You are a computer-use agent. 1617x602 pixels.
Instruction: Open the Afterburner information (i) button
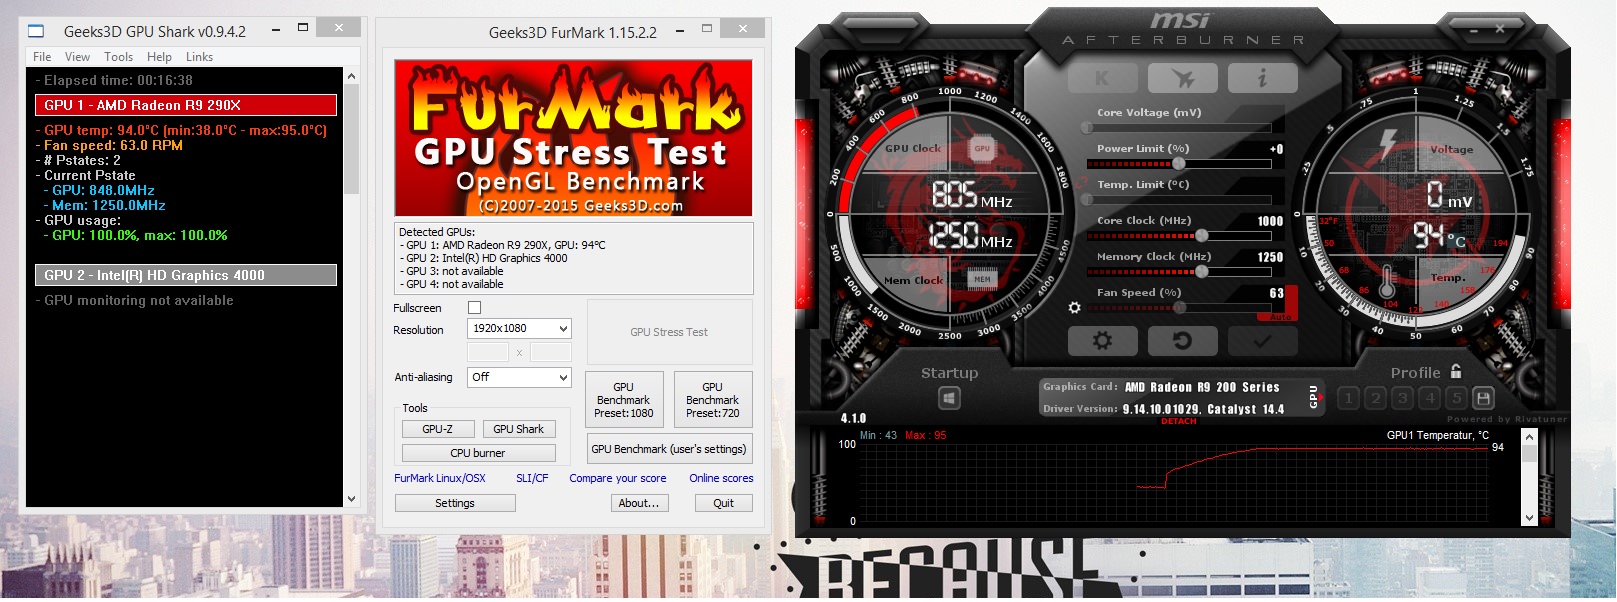click(1262, 78)
